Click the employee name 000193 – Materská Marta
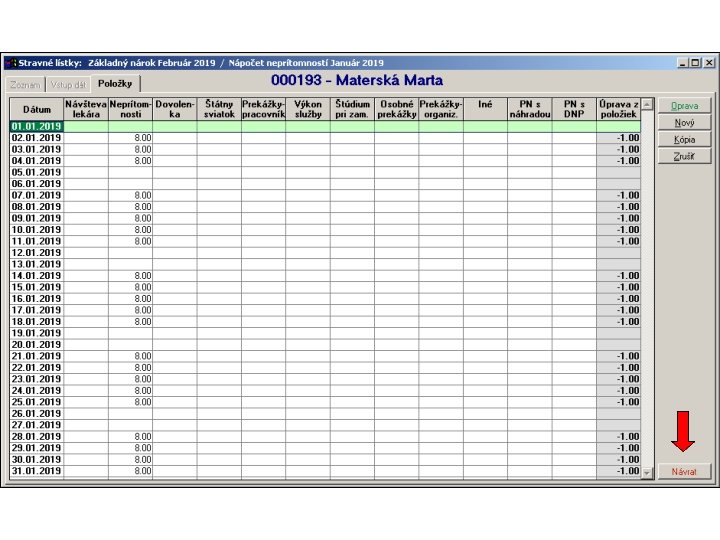The width and height of the screenshot is (720, 540). point(357,80)
